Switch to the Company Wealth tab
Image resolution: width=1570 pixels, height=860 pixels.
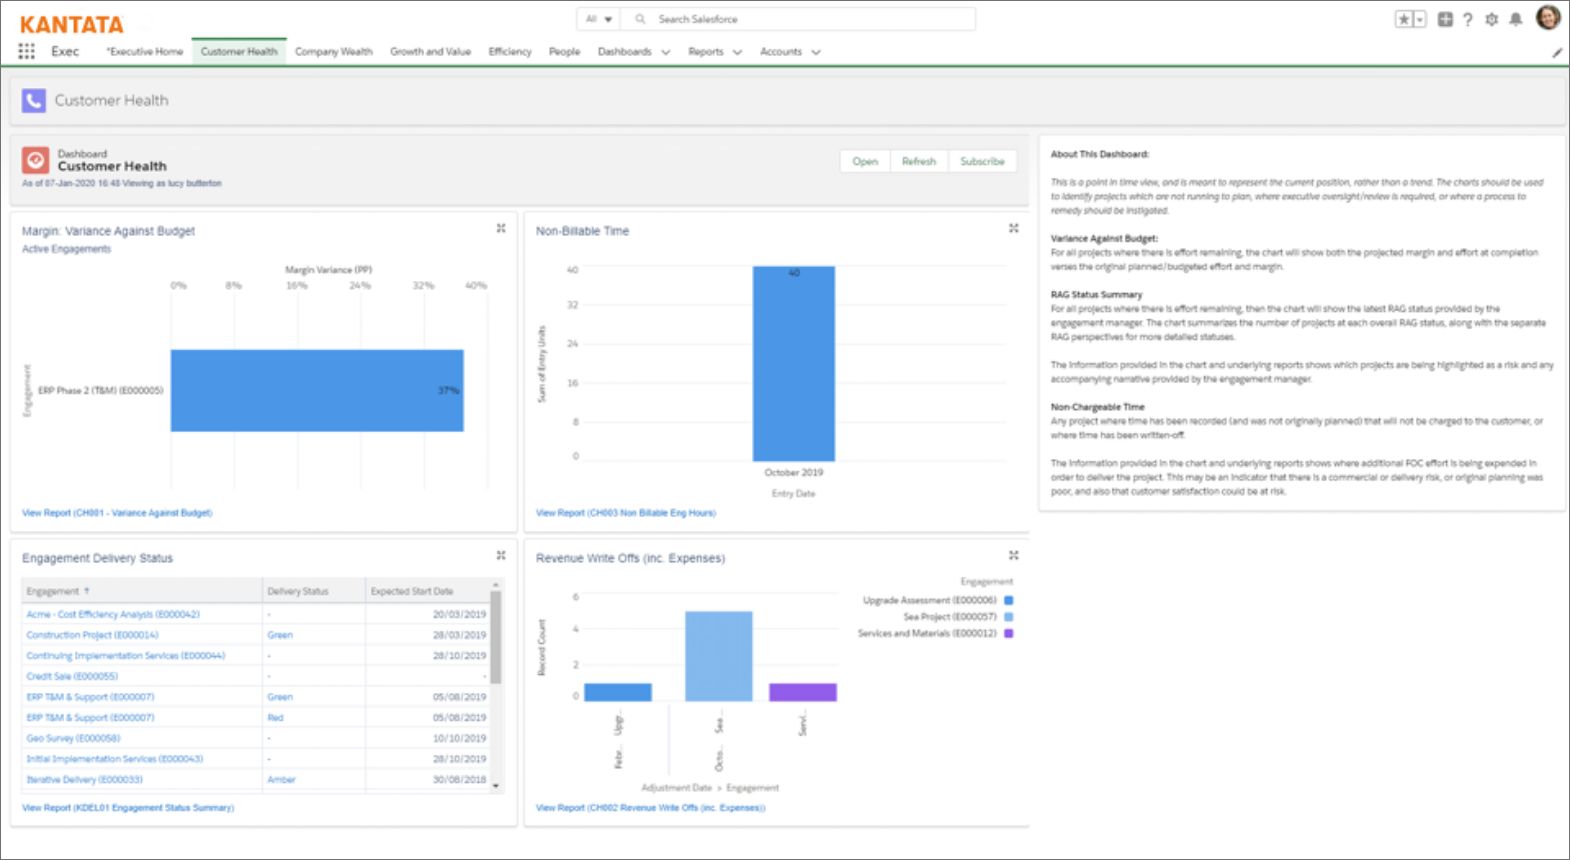click(x=333, y=52)
